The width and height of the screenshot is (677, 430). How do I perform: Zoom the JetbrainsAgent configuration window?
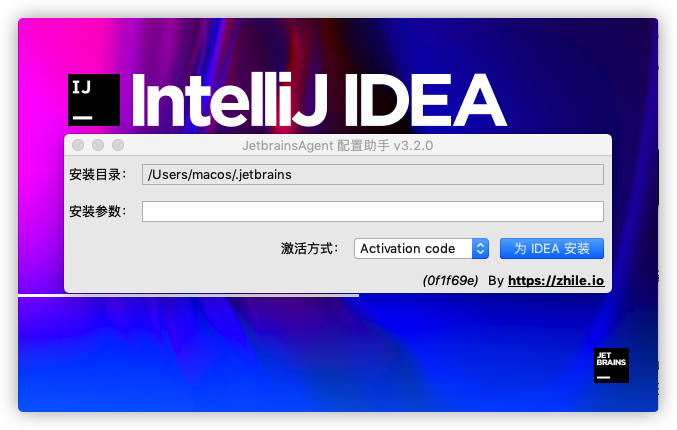(117, 146)
